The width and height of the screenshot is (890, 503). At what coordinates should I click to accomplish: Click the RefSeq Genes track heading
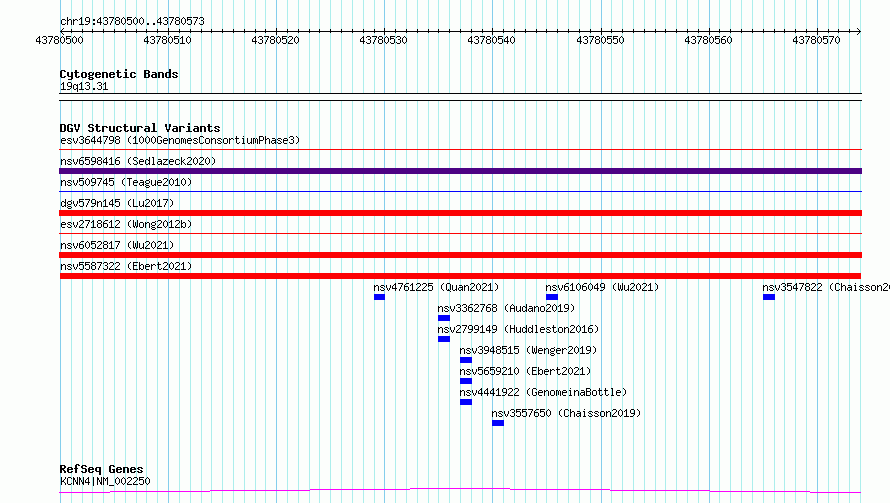(101, 469)
